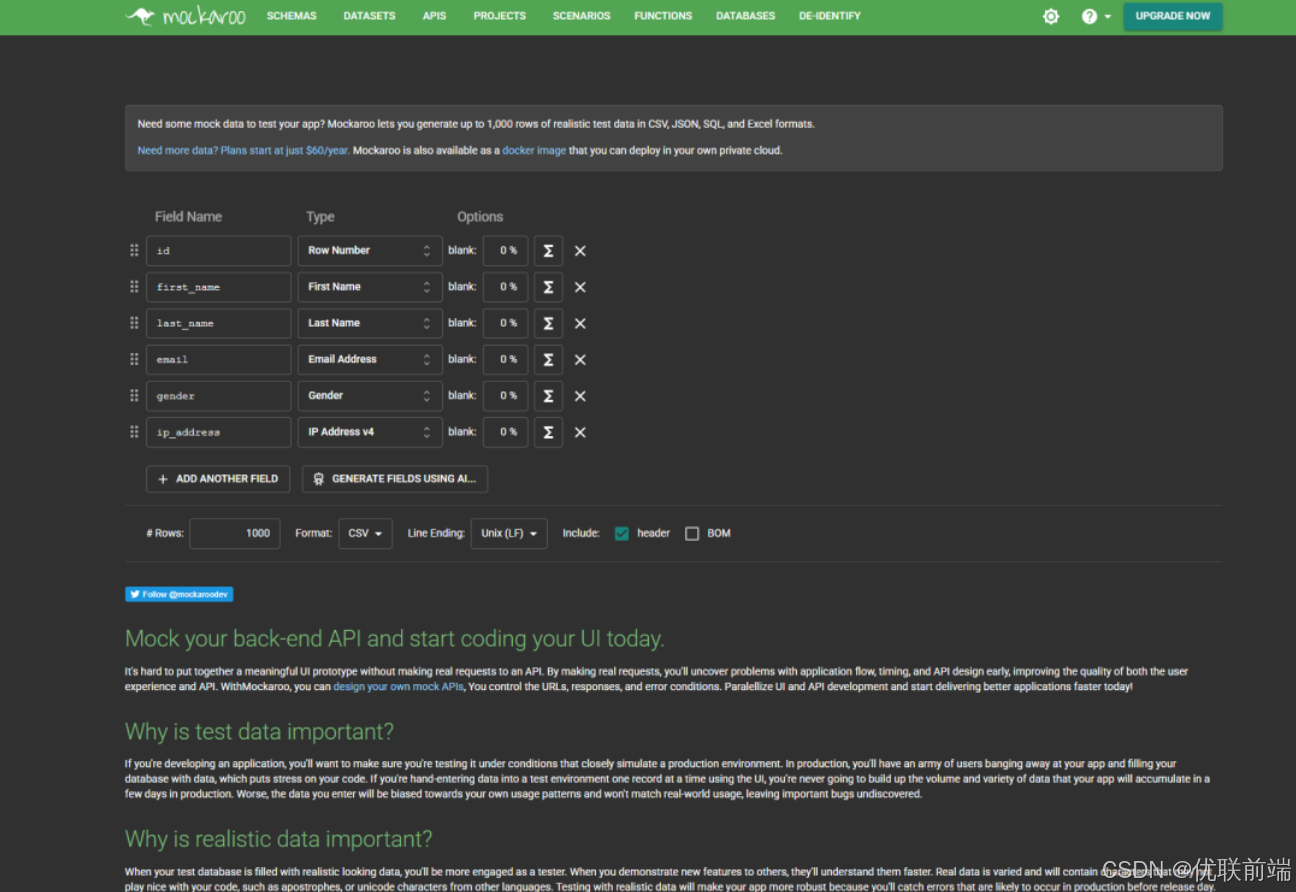Open the formula editor for first_name field
1296x892 pixels.
point(548,287)
